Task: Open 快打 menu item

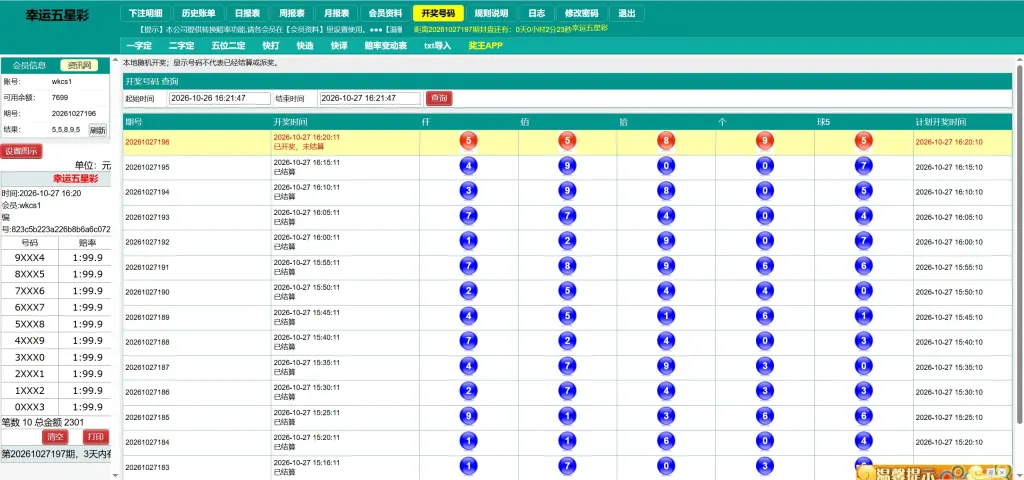Action: [270, 46]
